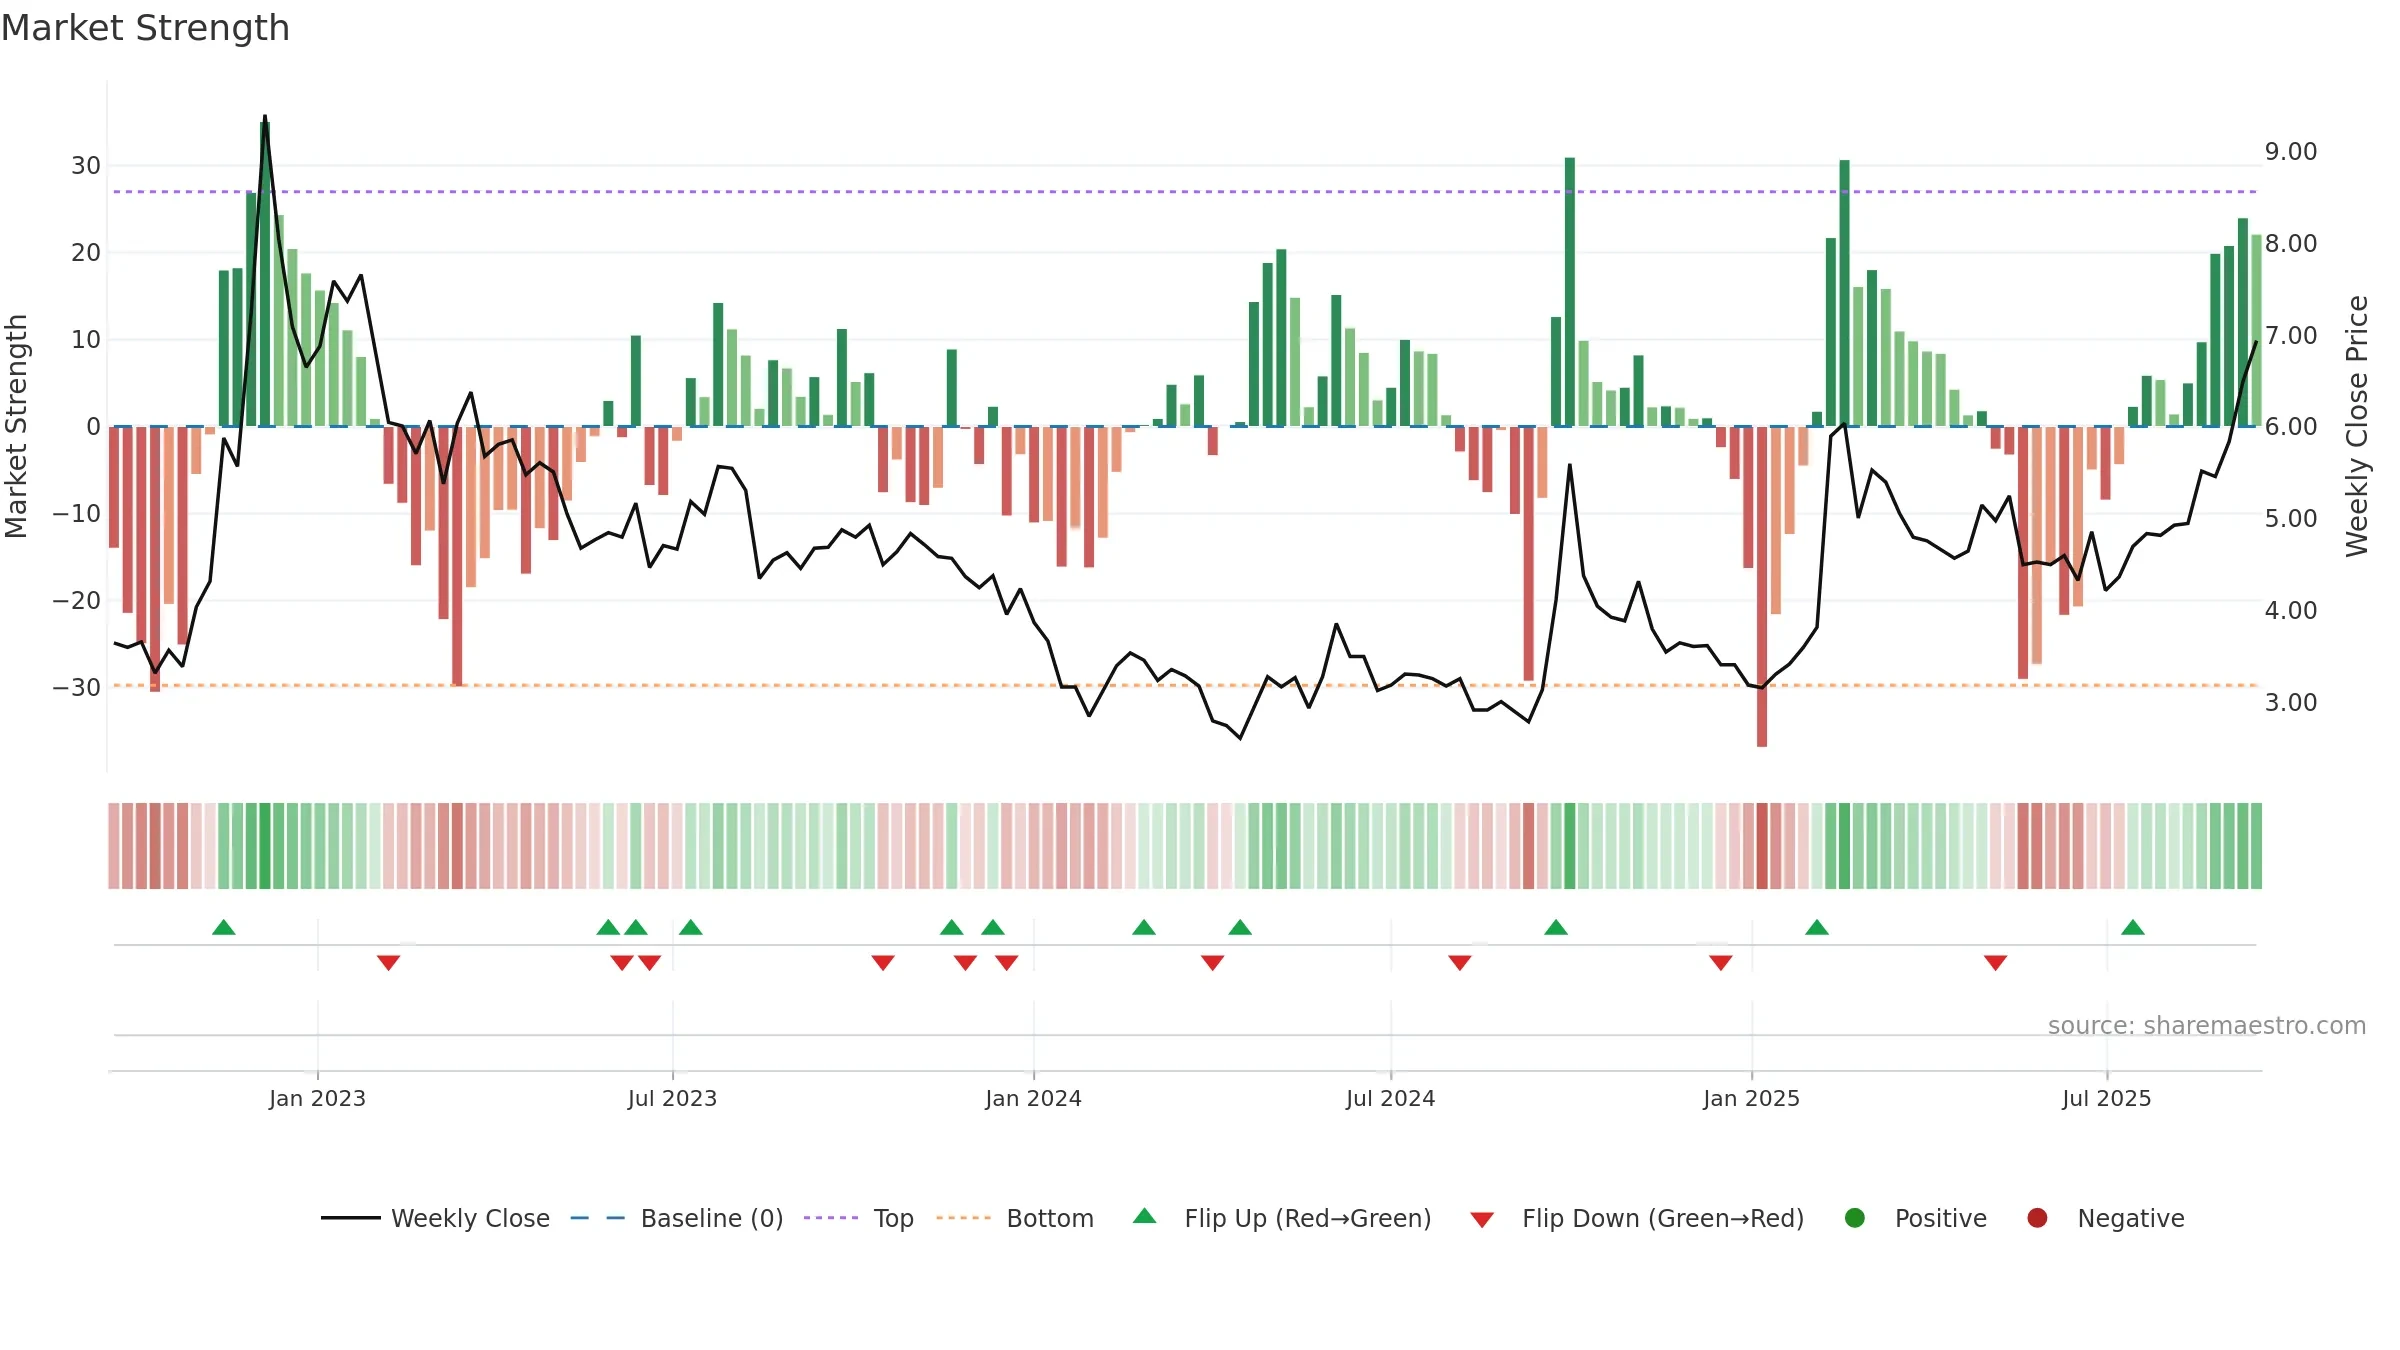Click the −30 tick on the strength axis

(x=77, y=687)
